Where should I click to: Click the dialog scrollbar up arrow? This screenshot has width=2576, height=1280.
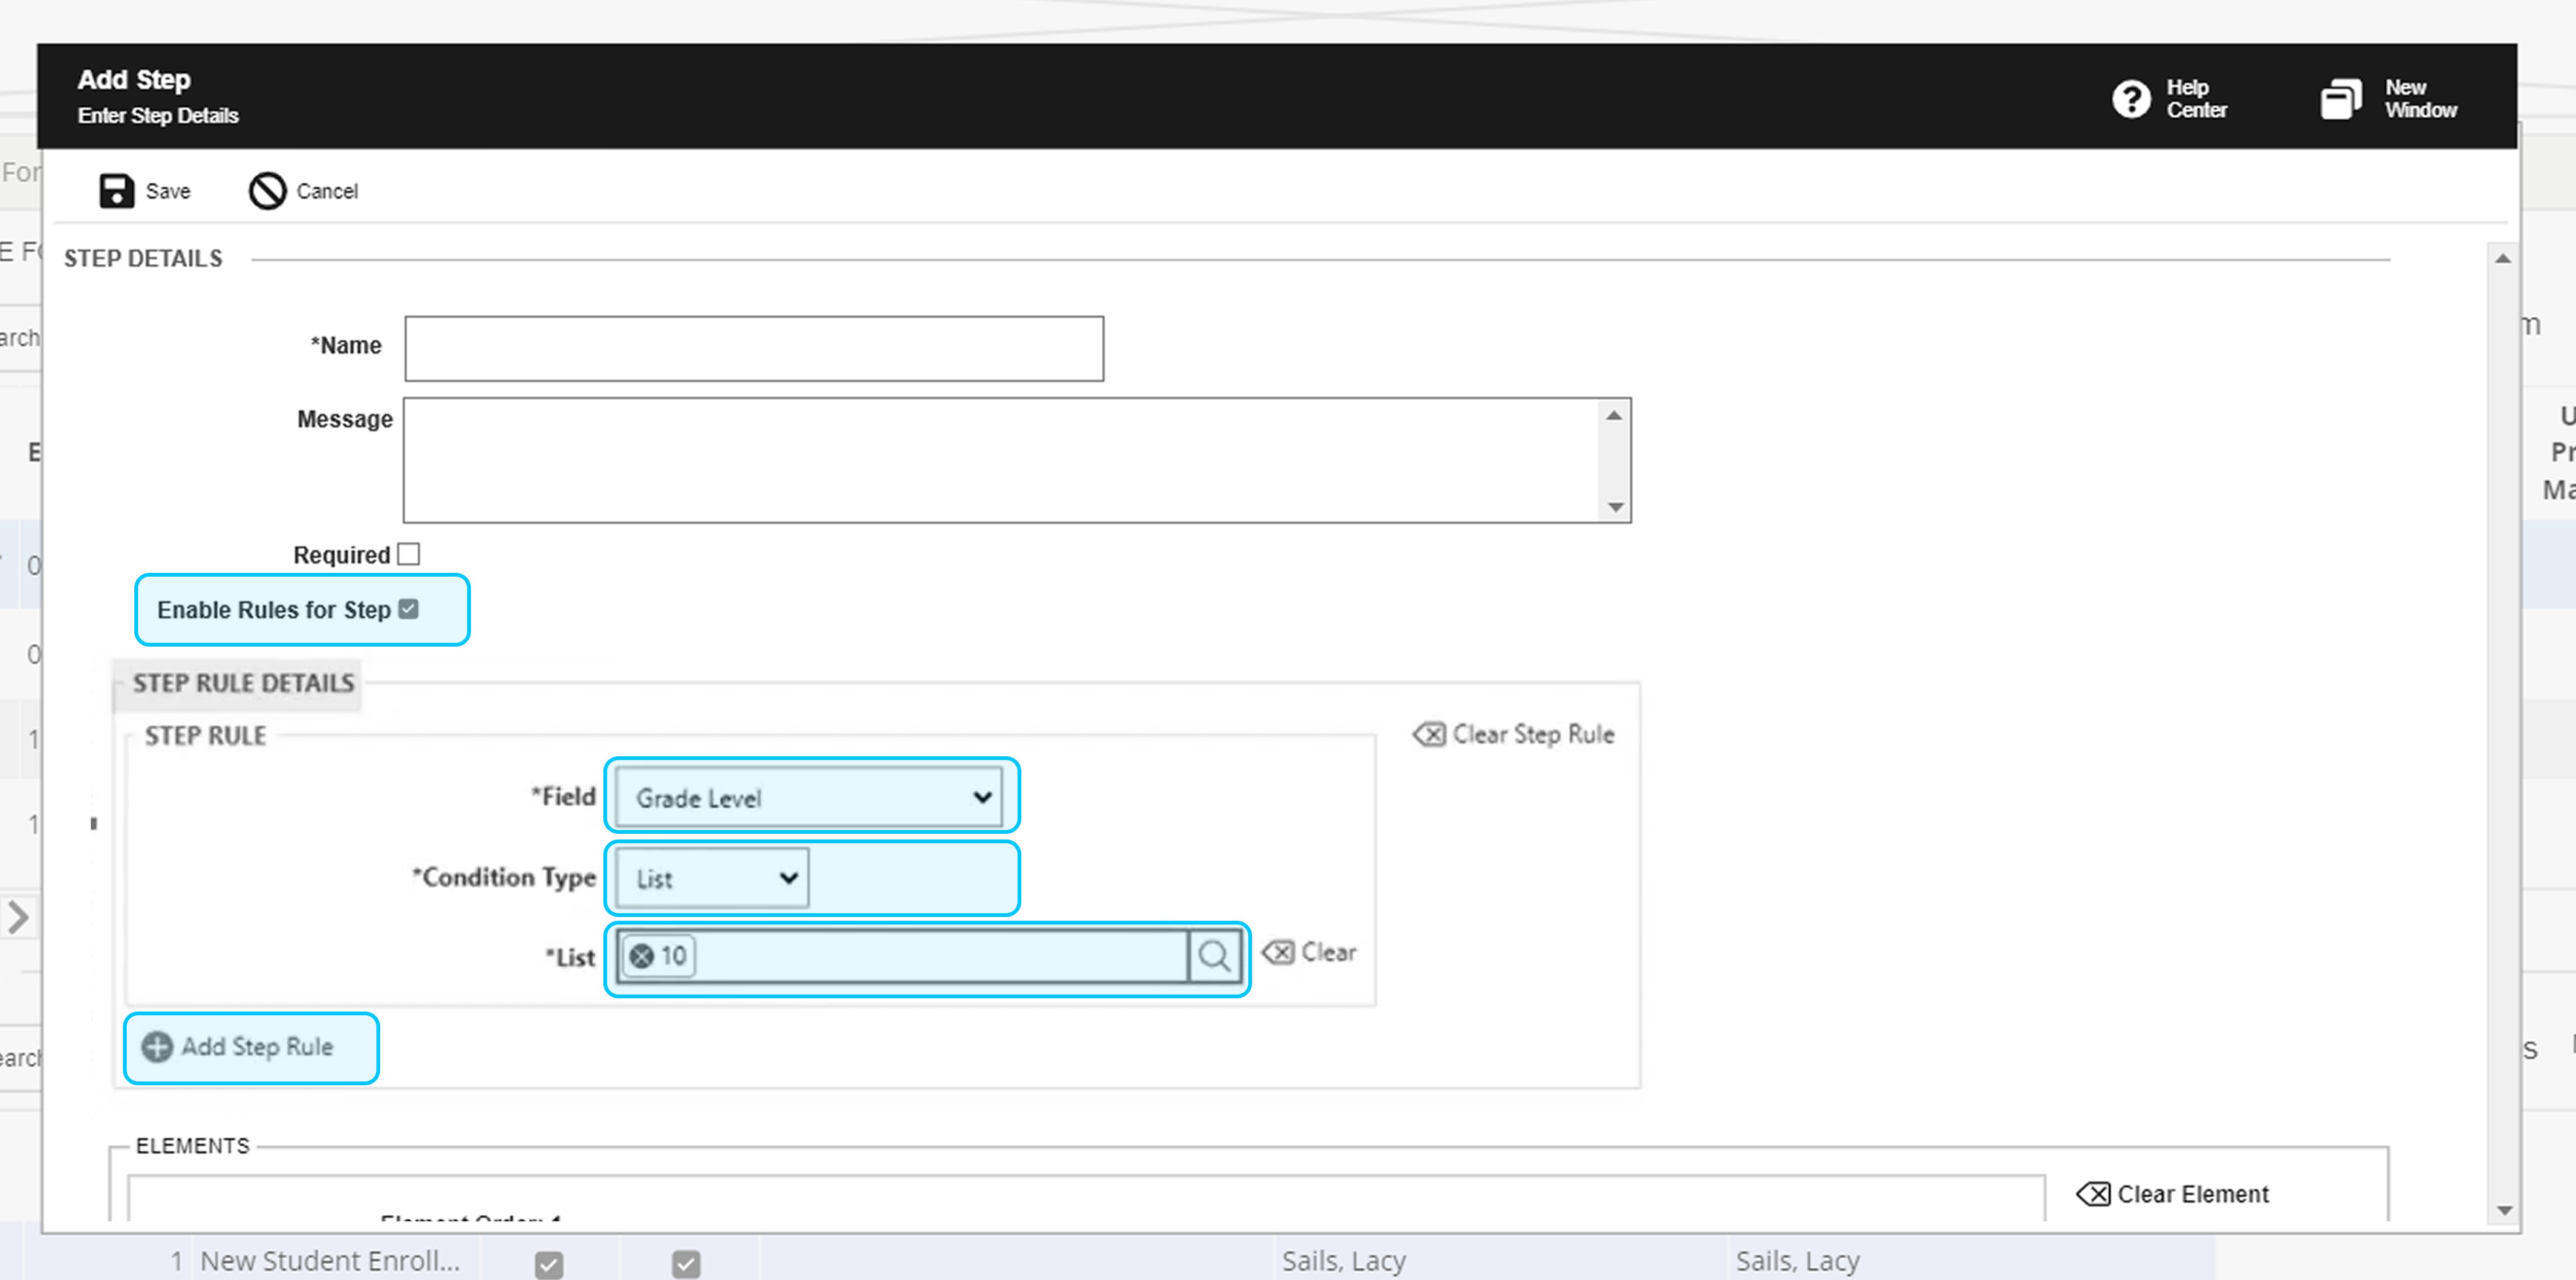coord(2503,259)
